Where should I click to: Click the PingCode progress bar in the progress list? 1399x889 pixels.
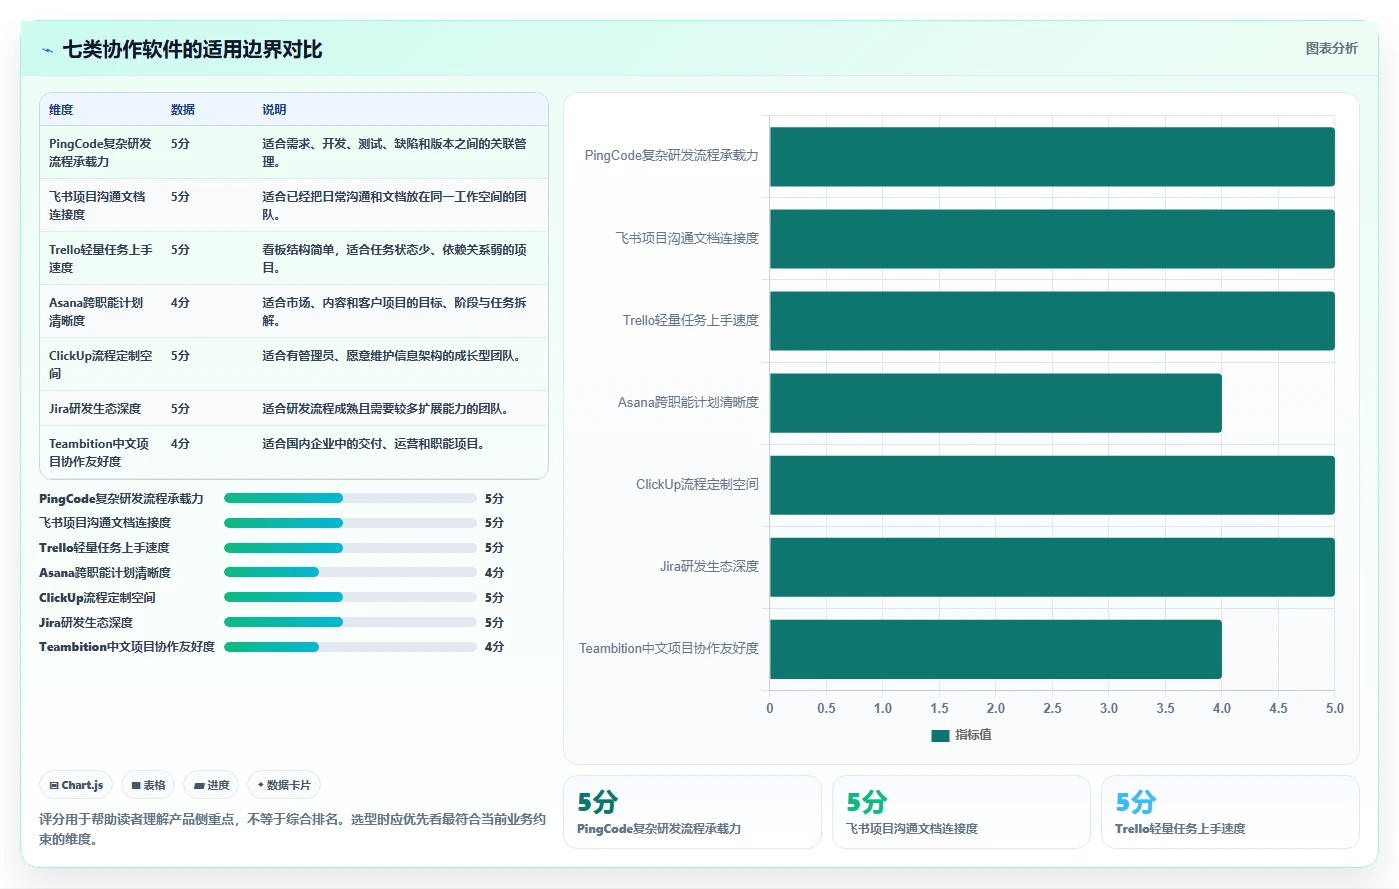(350, 498)
